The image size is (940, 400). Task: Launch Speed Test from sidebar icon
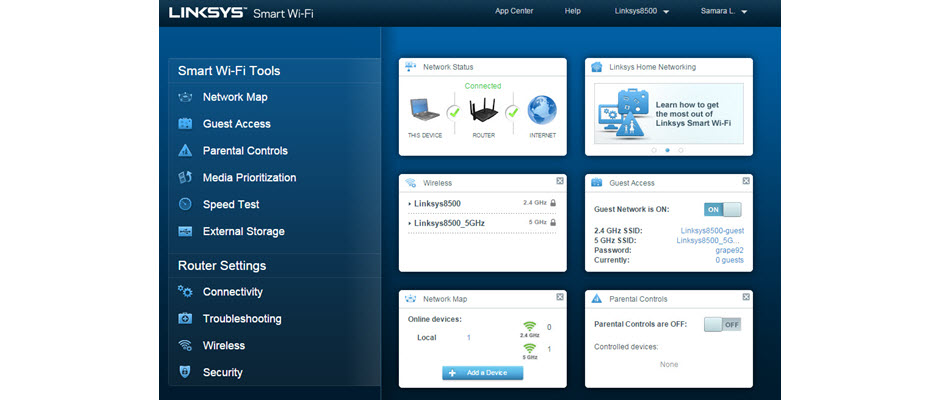(185, 205)
